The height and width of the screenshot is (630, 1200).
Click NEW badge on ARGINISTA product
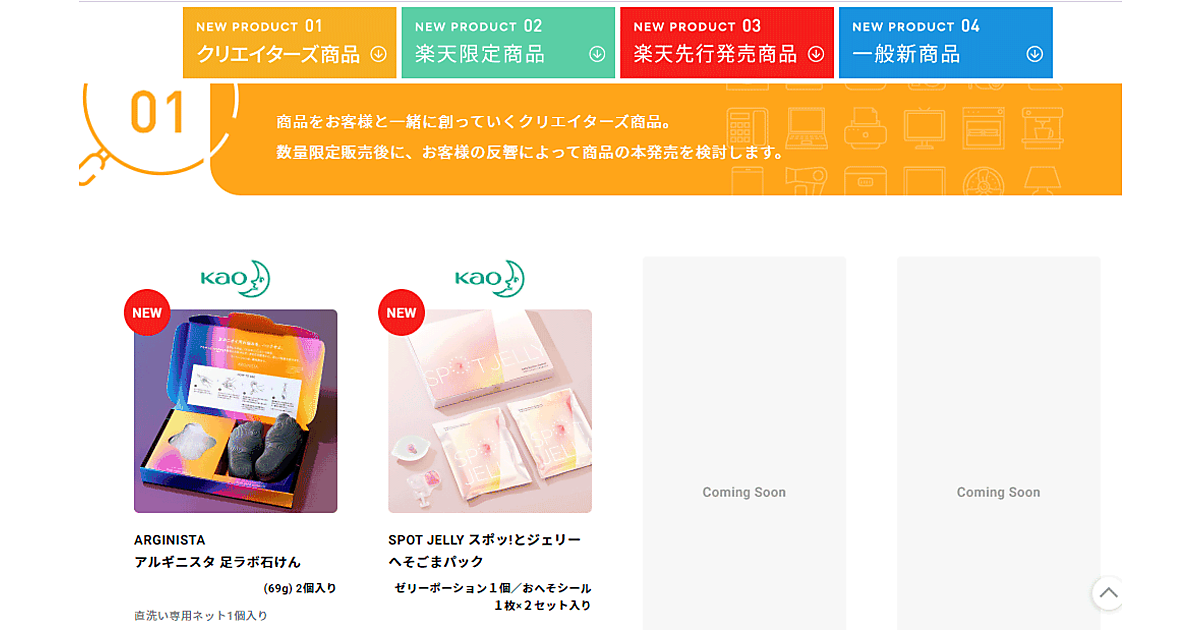[x=147, y=313]
